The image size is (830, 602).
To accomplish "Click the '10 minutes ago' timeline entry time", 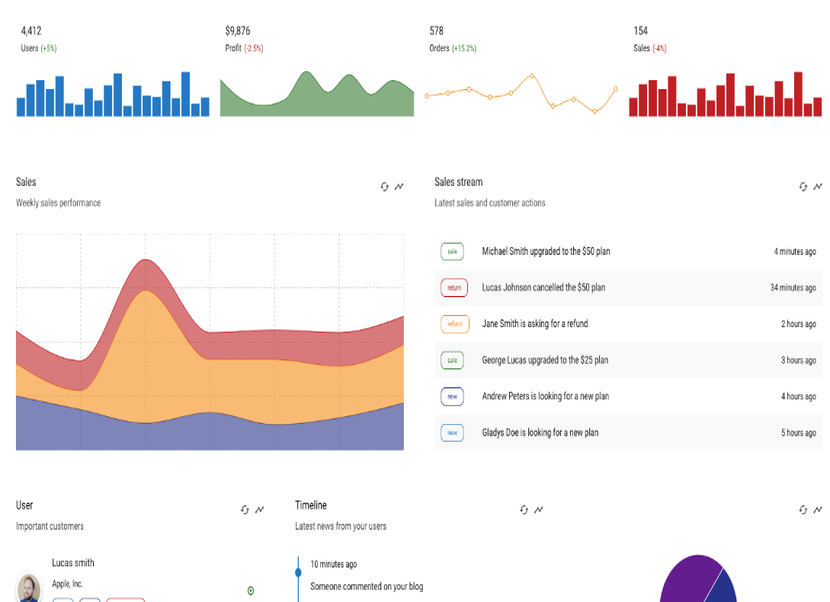I will click(333, 564).
